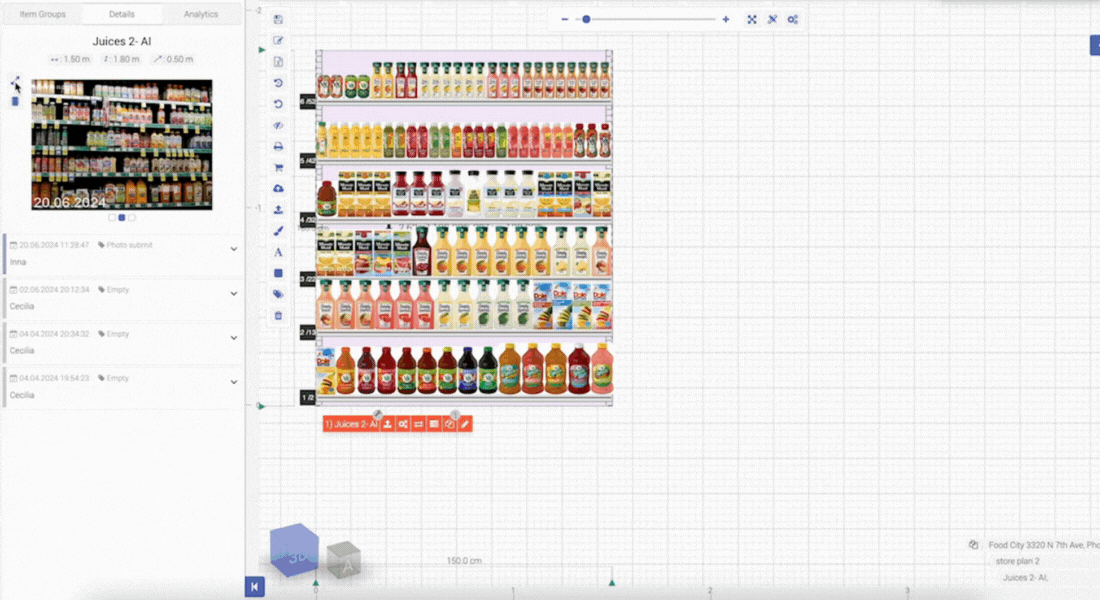This screenshot has height=600, width=1100.
Task: Click the 'store plan 2' breadcrumb
Action: click(1017, 561)
